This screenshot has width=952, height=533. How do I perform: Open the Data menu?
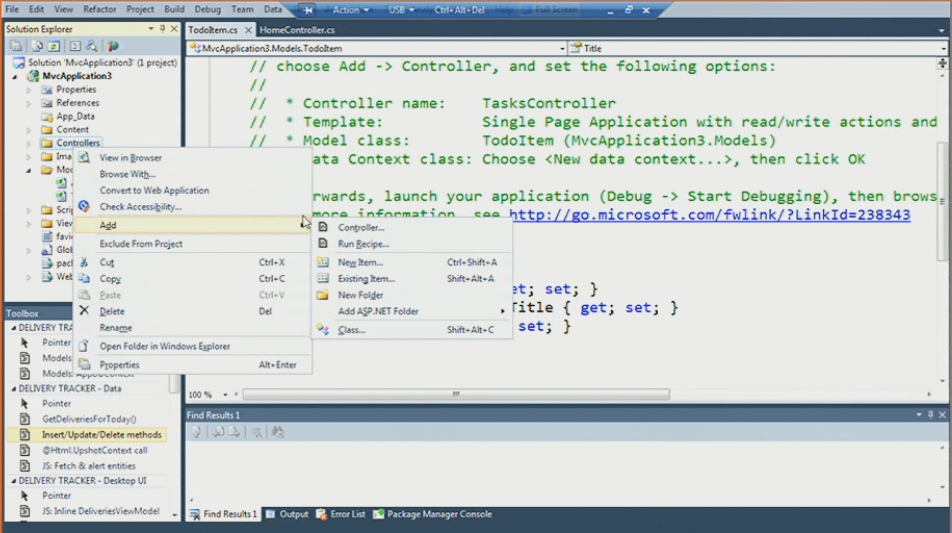pyautogui.click(x=273, y=9)
